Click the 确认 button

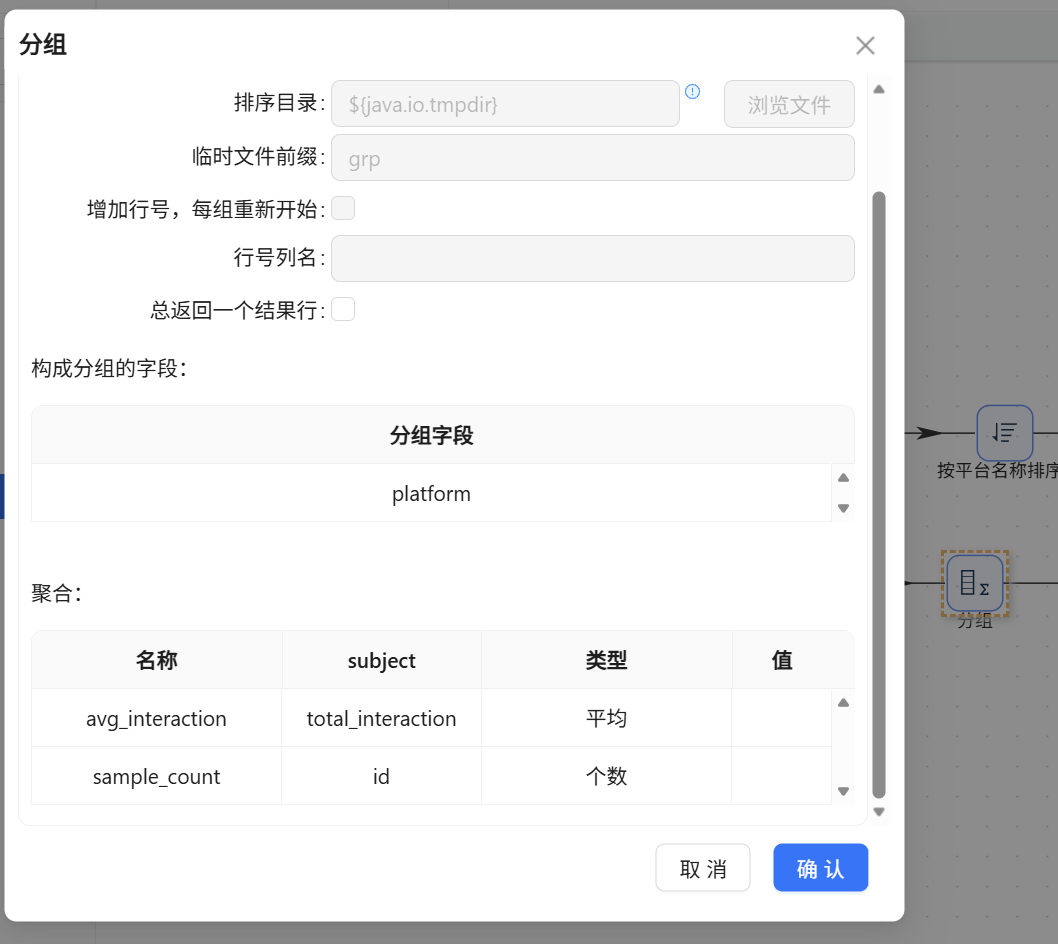pyautogui.click(x=820, y=868)
